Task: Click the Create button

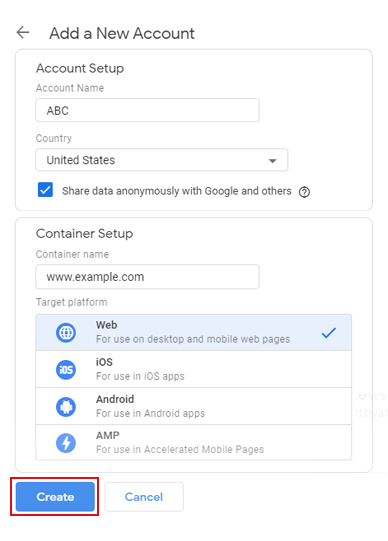Action: [55, 497]
